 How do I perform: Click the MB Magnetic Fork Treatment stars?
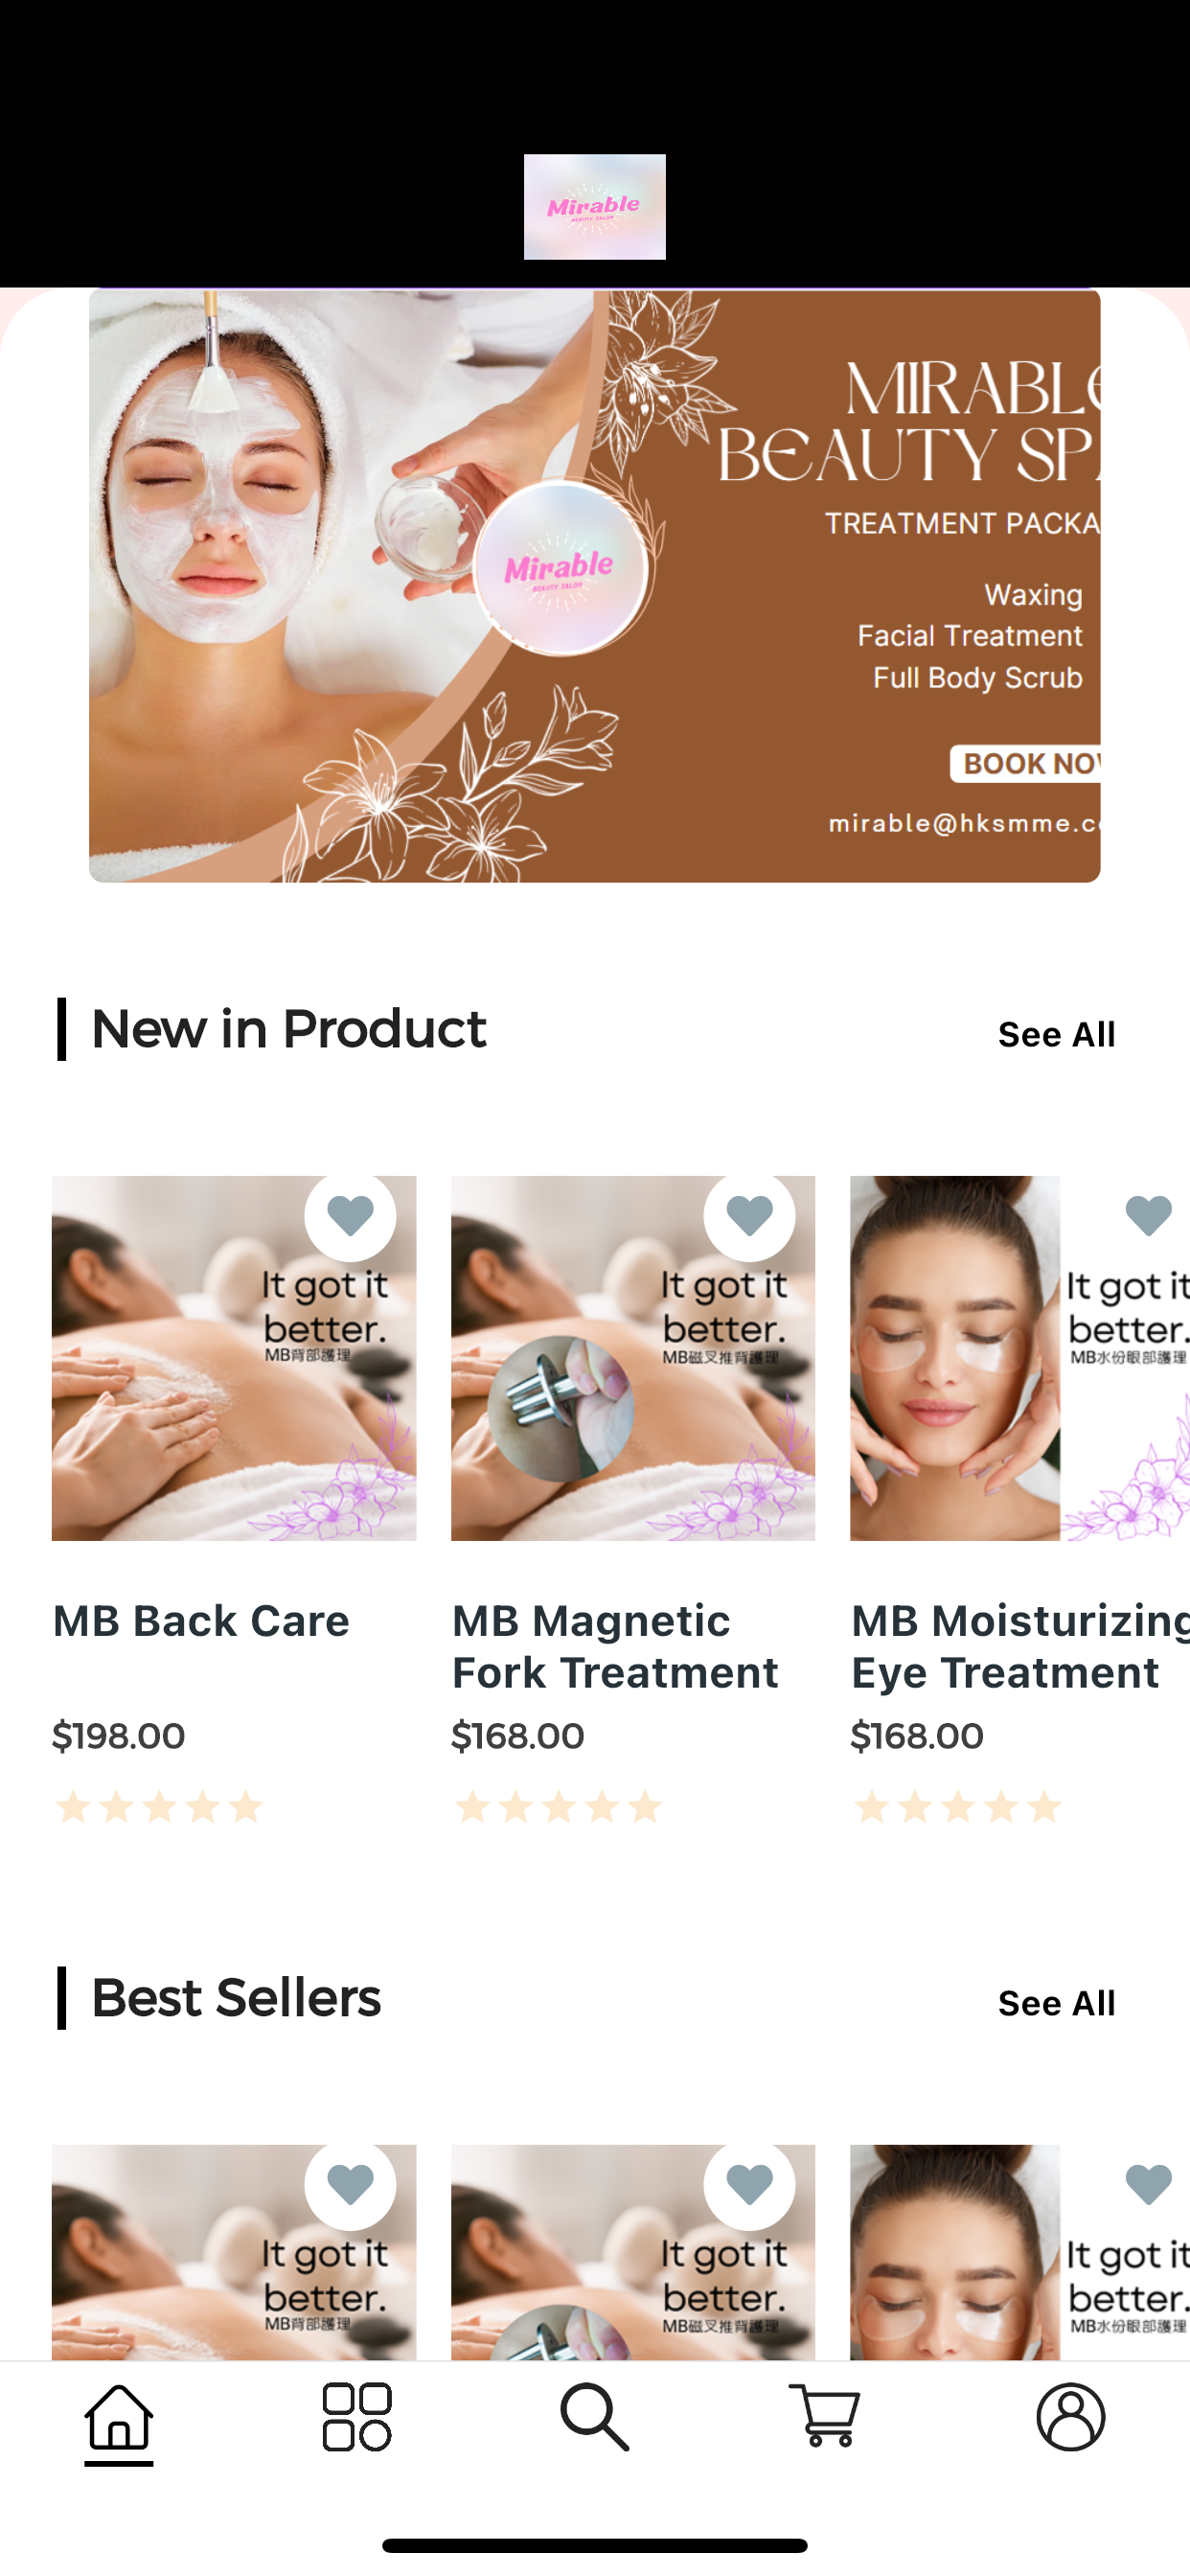(558, 1807)
